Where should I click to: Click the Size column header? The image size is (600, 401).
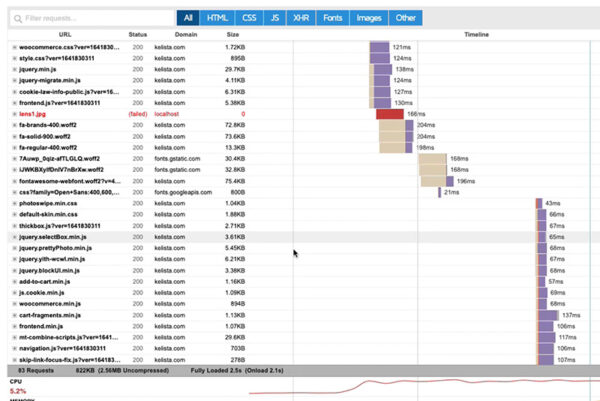coord(232,35)
